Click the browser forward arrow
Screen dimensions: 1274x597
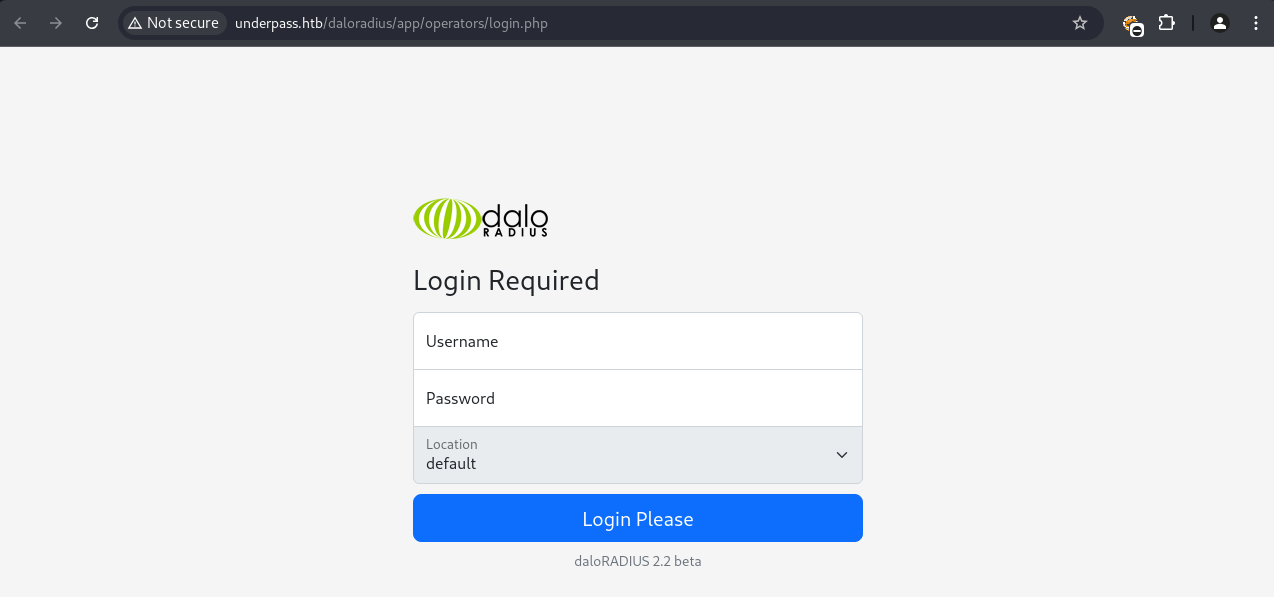[x=56, y=23]
